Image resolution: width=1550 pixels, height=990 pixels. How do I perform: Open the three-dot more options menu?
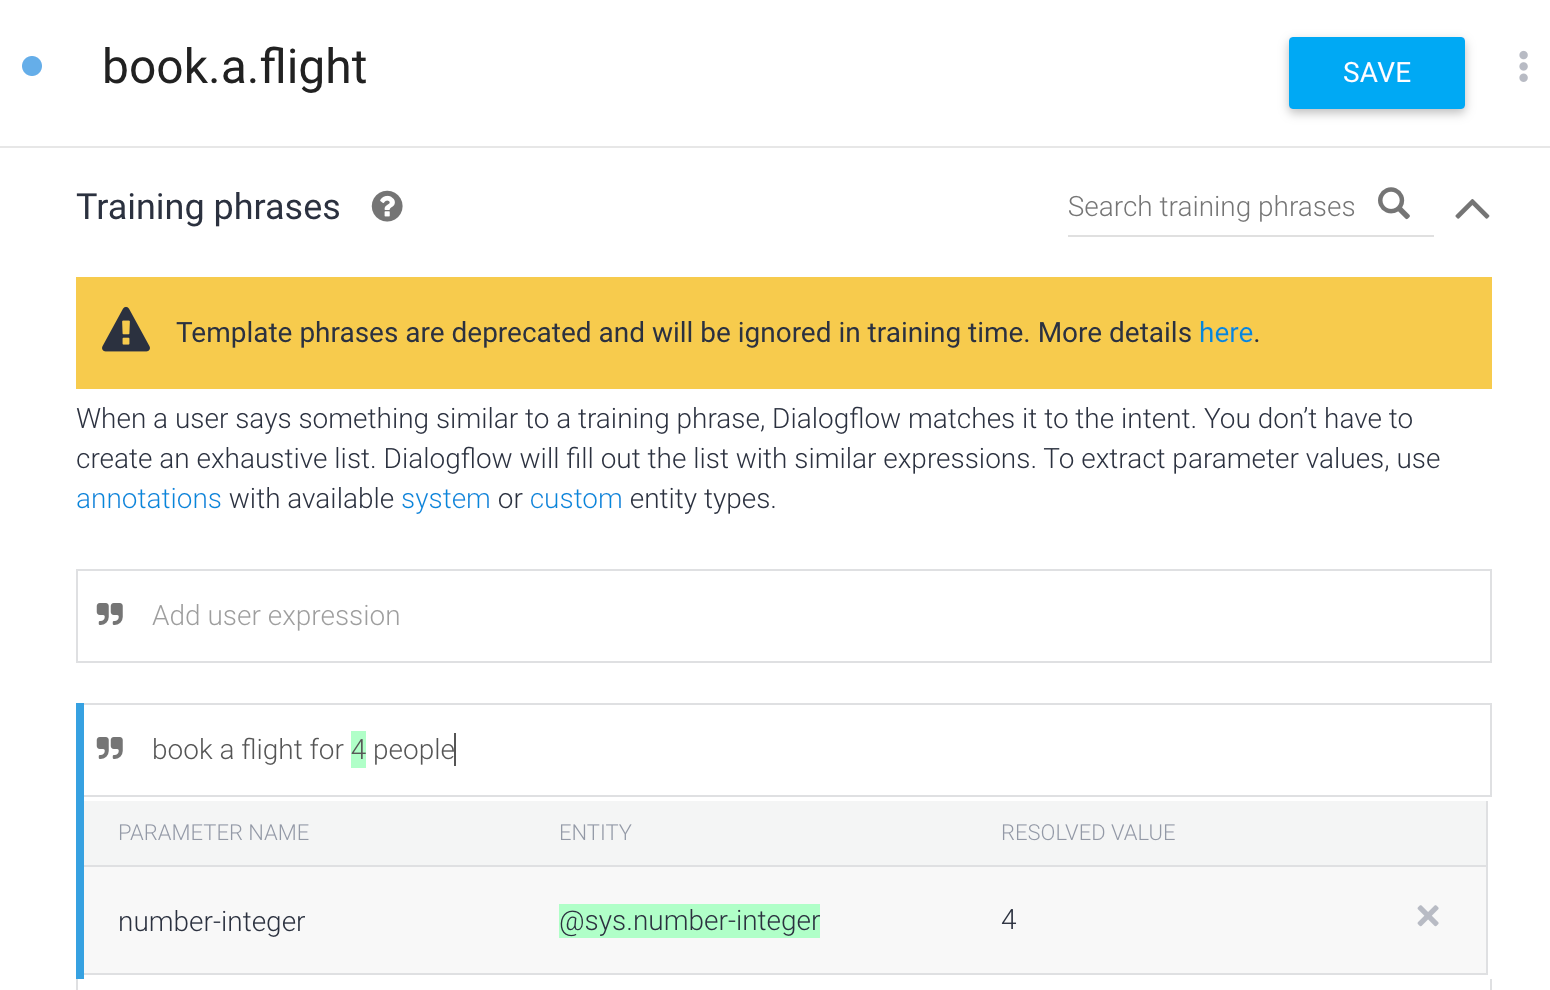1523,67
